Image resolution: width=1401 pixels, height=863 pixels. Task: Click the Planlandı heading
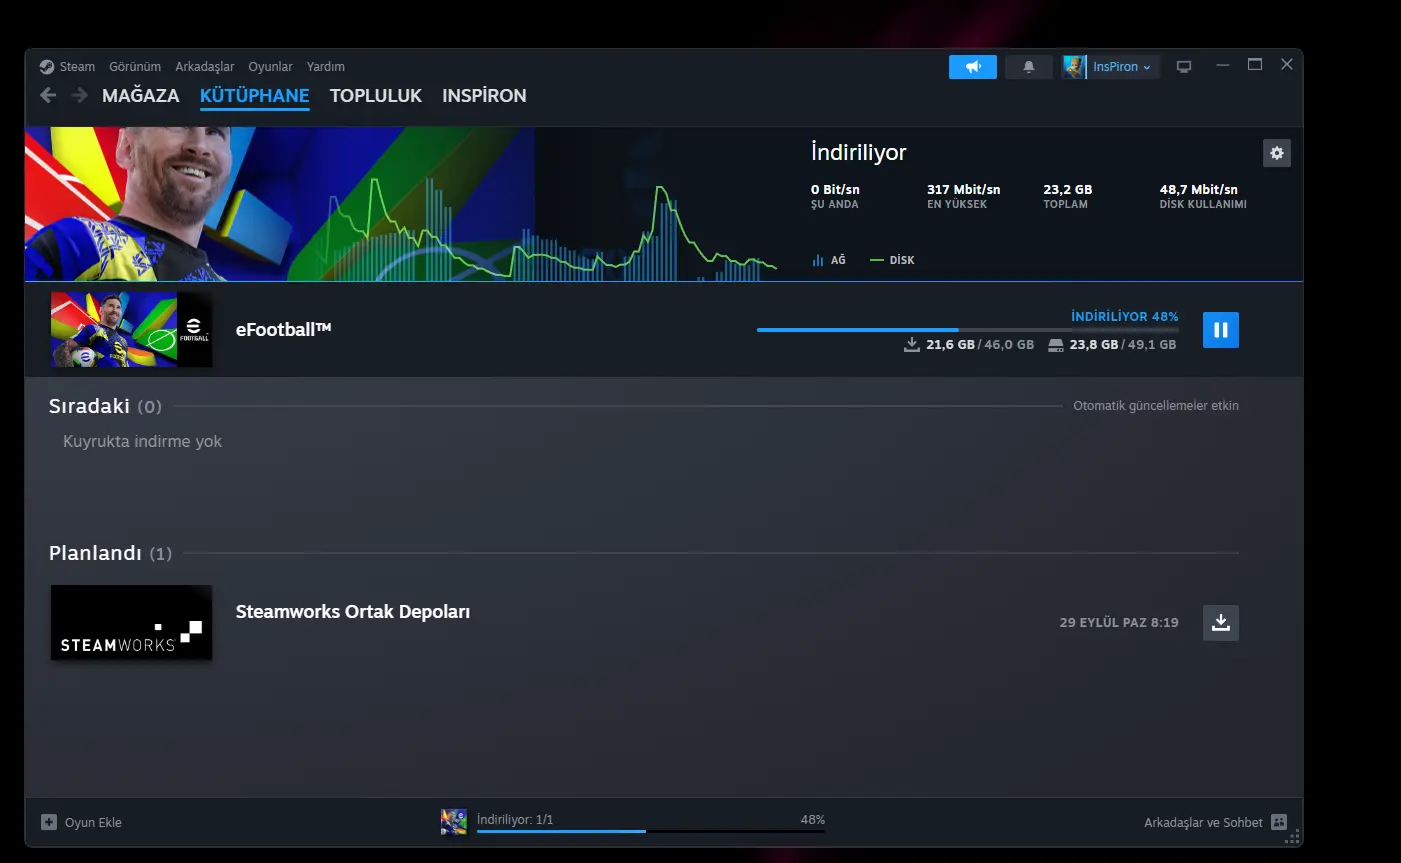click(x=95, y=553)
